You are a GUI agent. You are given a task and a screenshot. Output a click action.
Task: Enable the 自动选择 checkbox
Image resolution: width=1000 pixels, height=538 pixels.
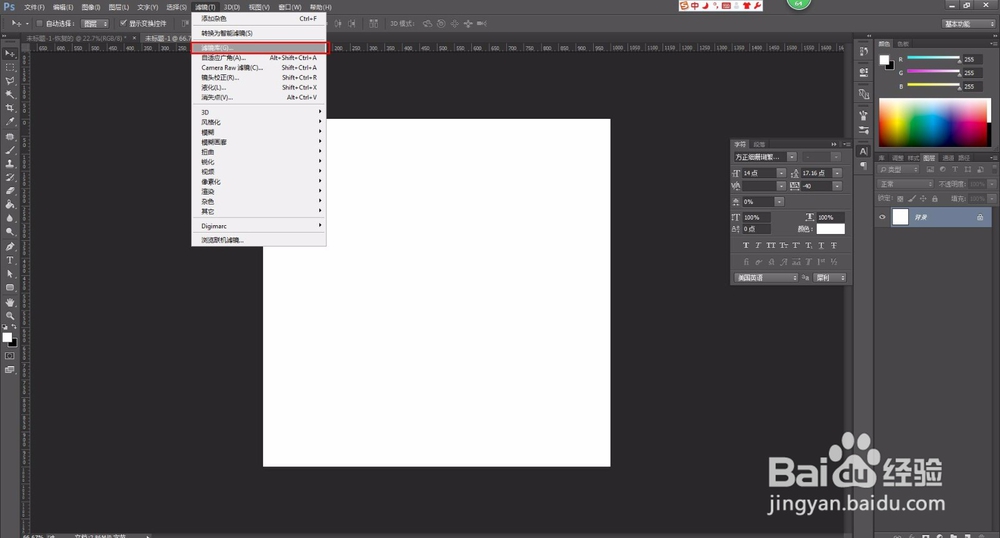click(x=39, y=24)
